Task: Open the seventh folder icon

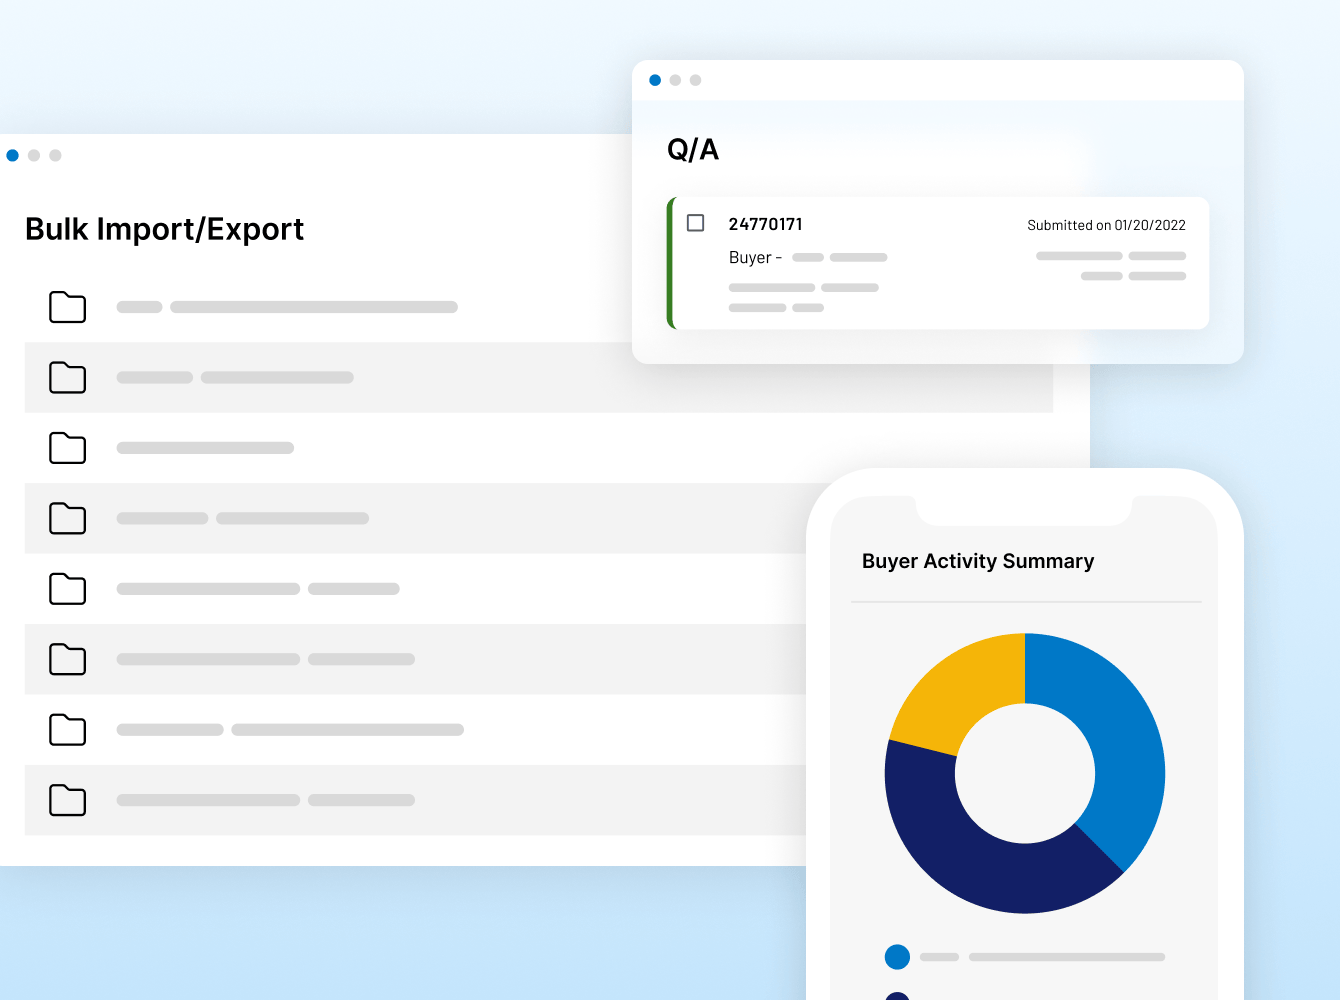Action: 67,730
